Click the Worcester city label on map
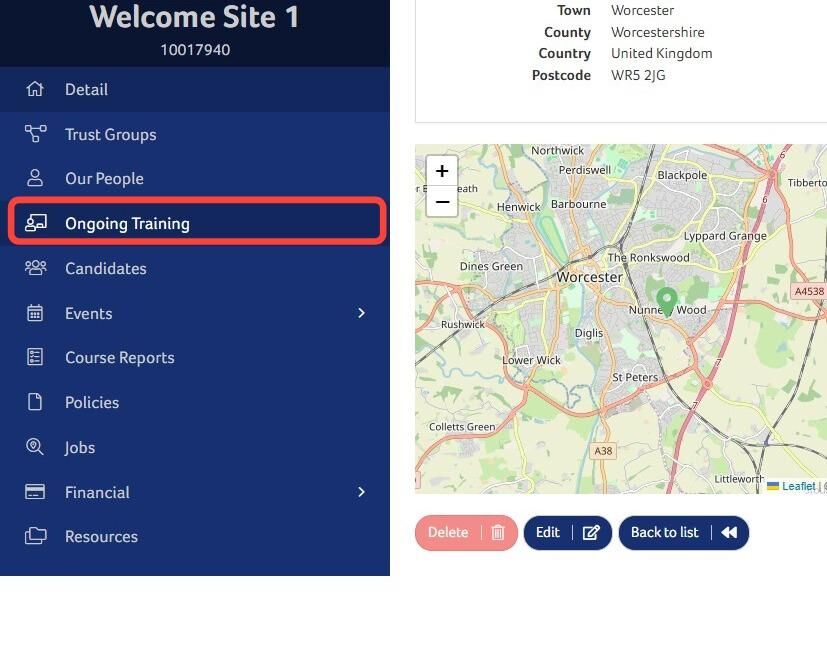Viewport: 827px width, 653px height. [589, 277]
